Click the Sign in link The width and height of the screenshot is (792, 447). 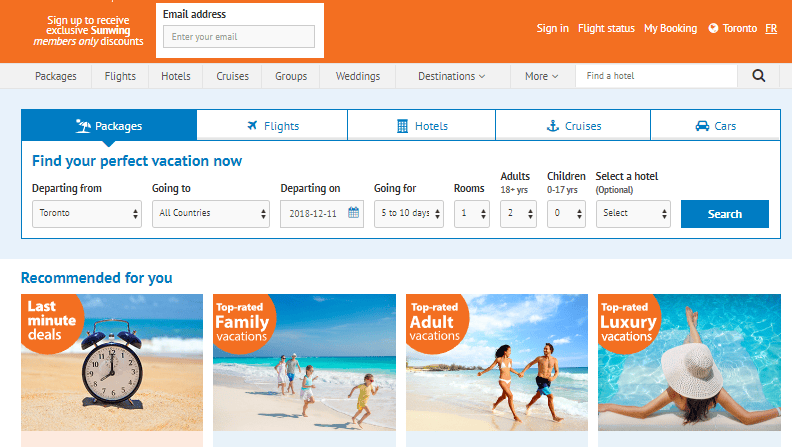click(x=553, y=28)
